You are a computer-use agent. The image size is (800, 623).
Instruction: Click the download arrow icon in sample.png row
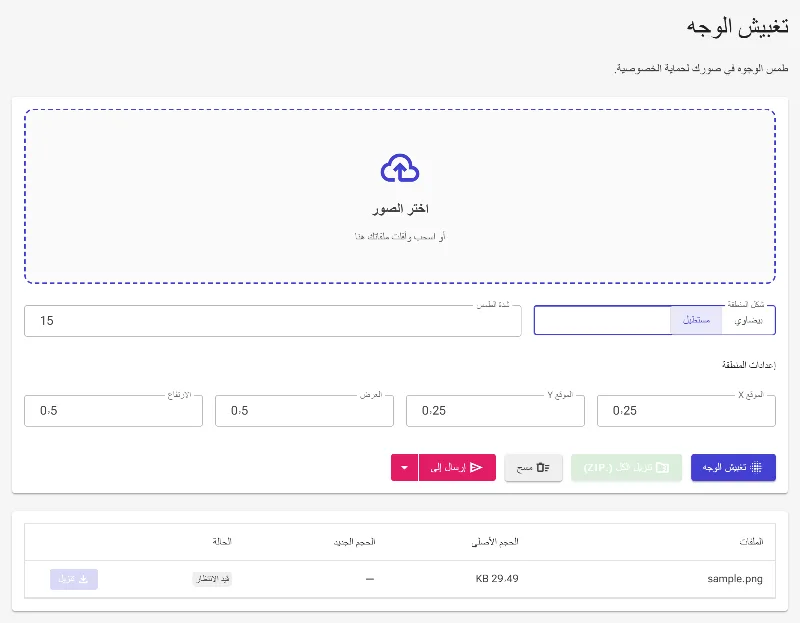coord(84,579)
